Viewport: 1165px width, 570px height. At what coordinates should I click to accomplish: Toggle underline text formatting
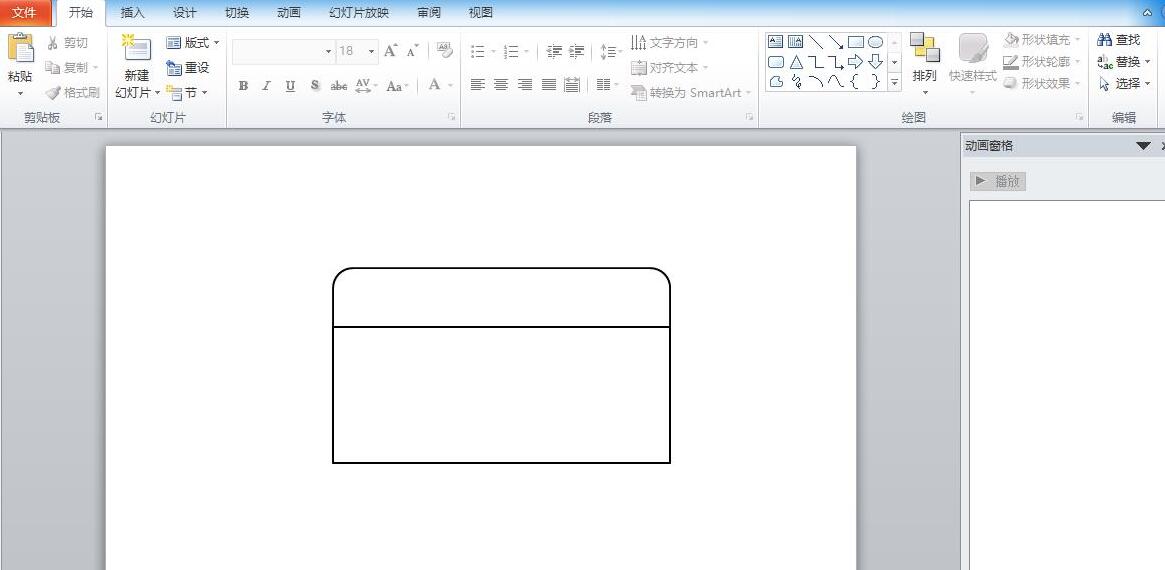coord(290,86)
